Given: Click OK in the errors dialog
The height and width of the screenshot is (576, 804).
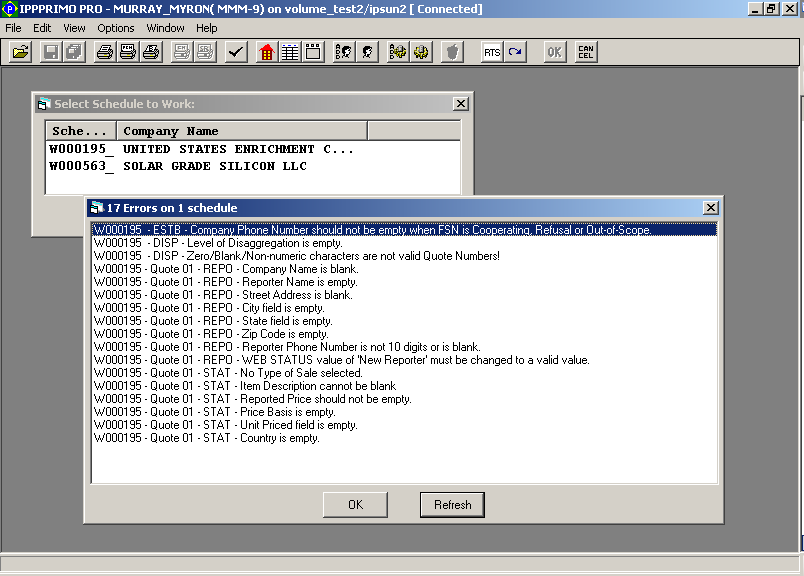Looking at the screenshot, I should (x=355, y=505).
